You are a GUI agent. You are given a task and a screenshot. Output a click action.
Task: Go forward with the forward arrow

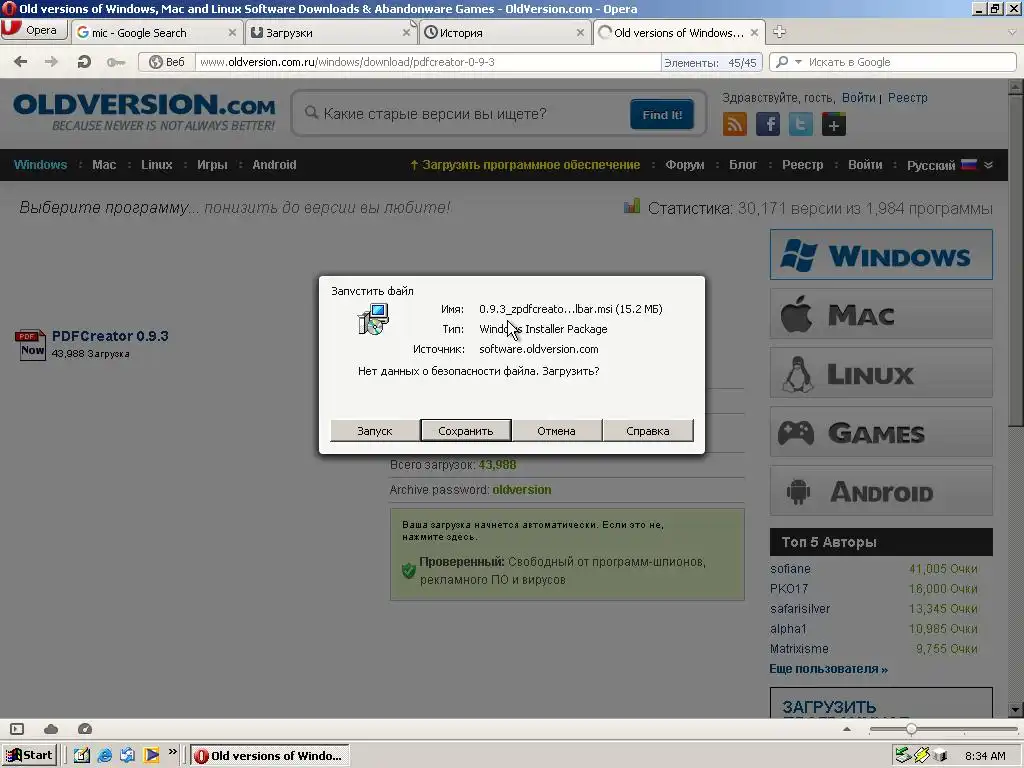click(x=51, y=62)
